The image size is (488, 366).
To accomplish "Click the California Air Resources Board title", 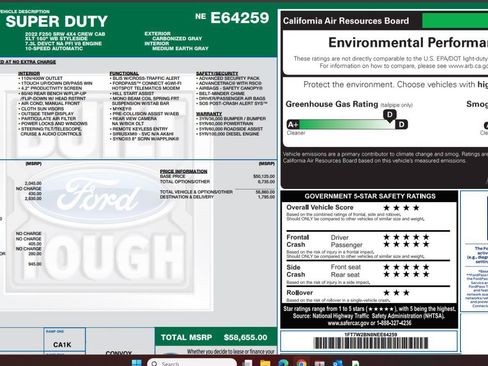I will [x=346, y=21].
